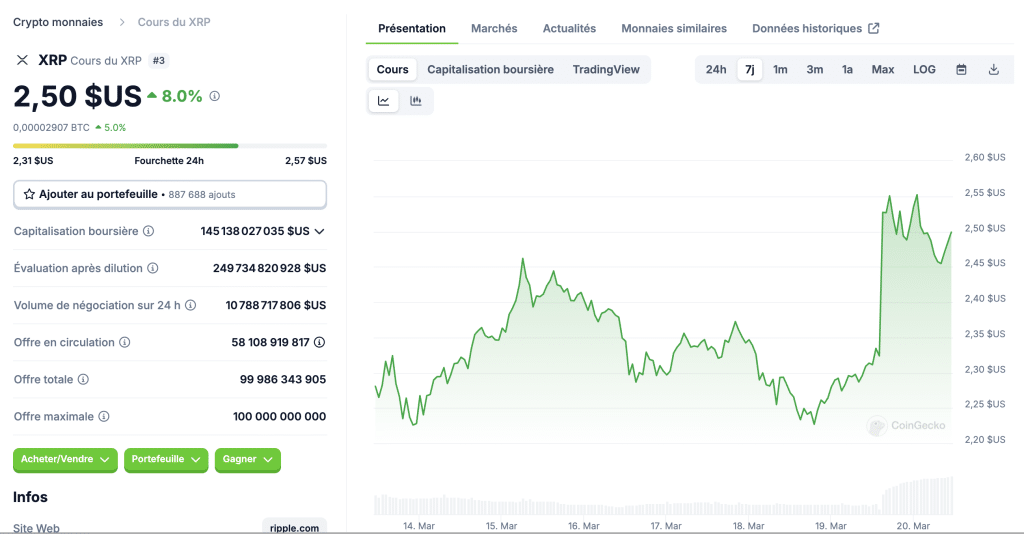Show info for Volume de négociation sur 24 h
1024x534 pixels.
point(191,305)
